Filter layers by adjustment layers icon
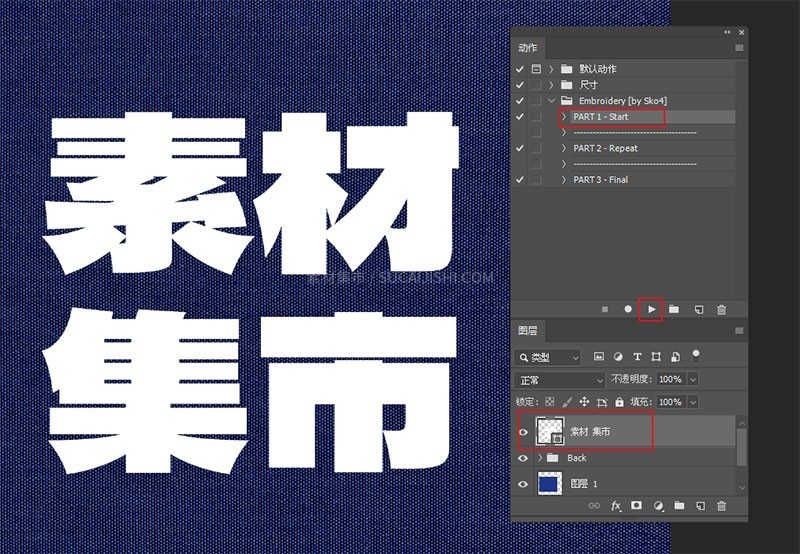 [x=618, y=357]
